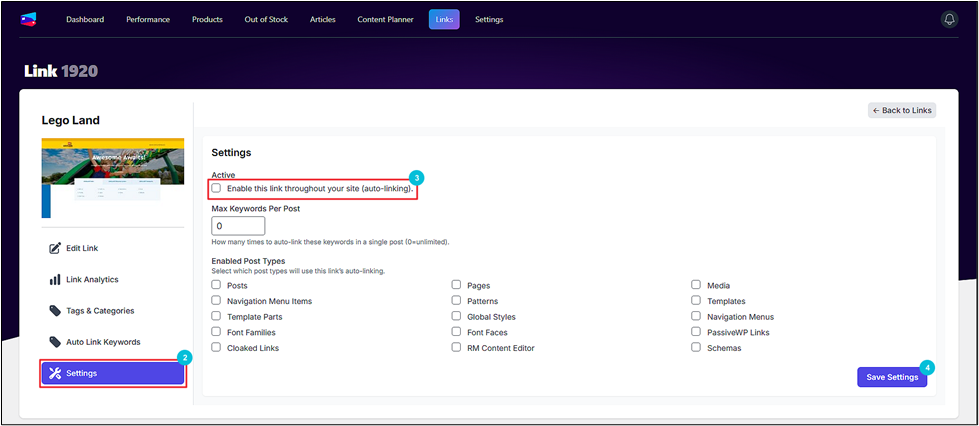Open the Lego Land site thumbnail
979x426 pixels.
point(113,177)
